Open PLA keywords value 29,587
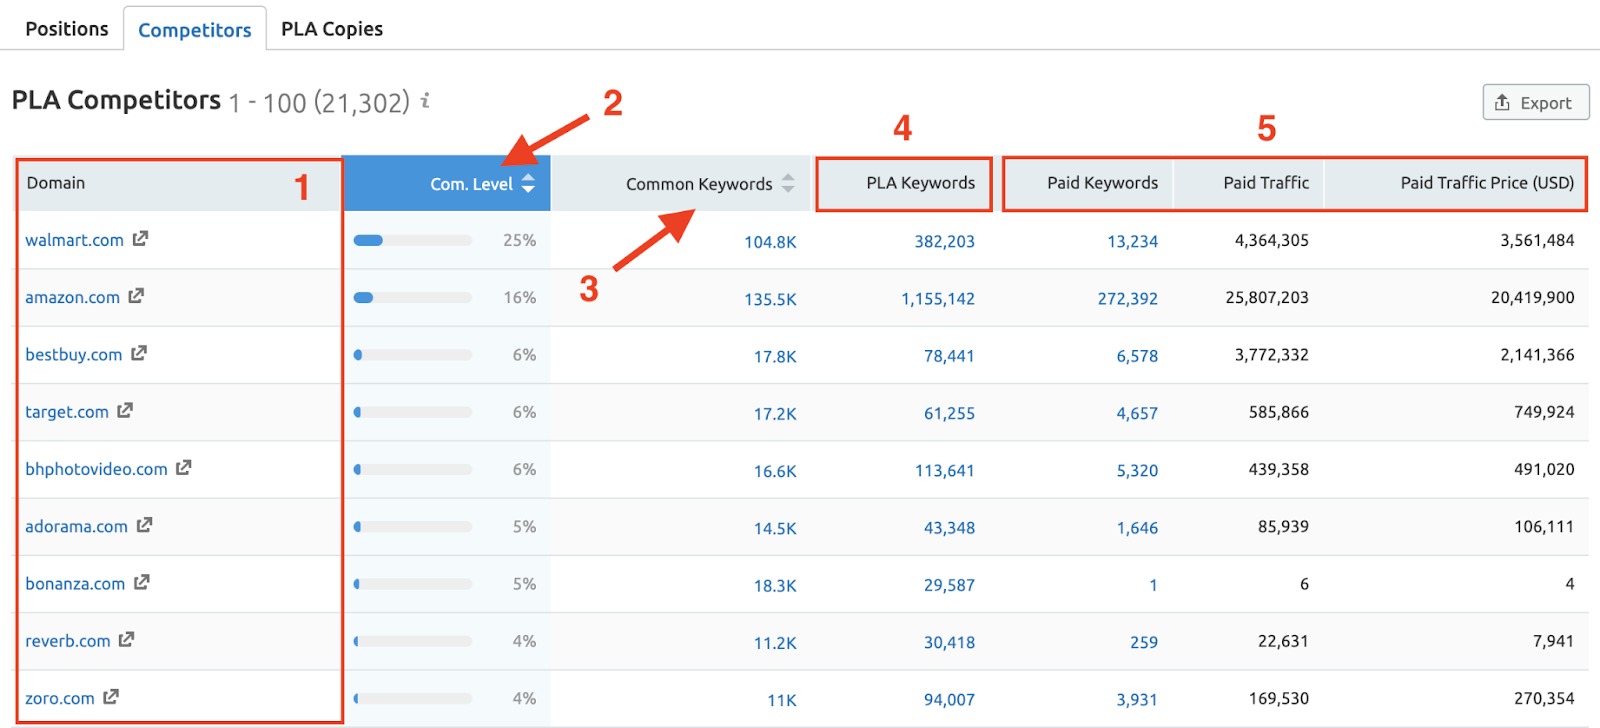This screenshot has width=1600, height=728. [949, 585]
